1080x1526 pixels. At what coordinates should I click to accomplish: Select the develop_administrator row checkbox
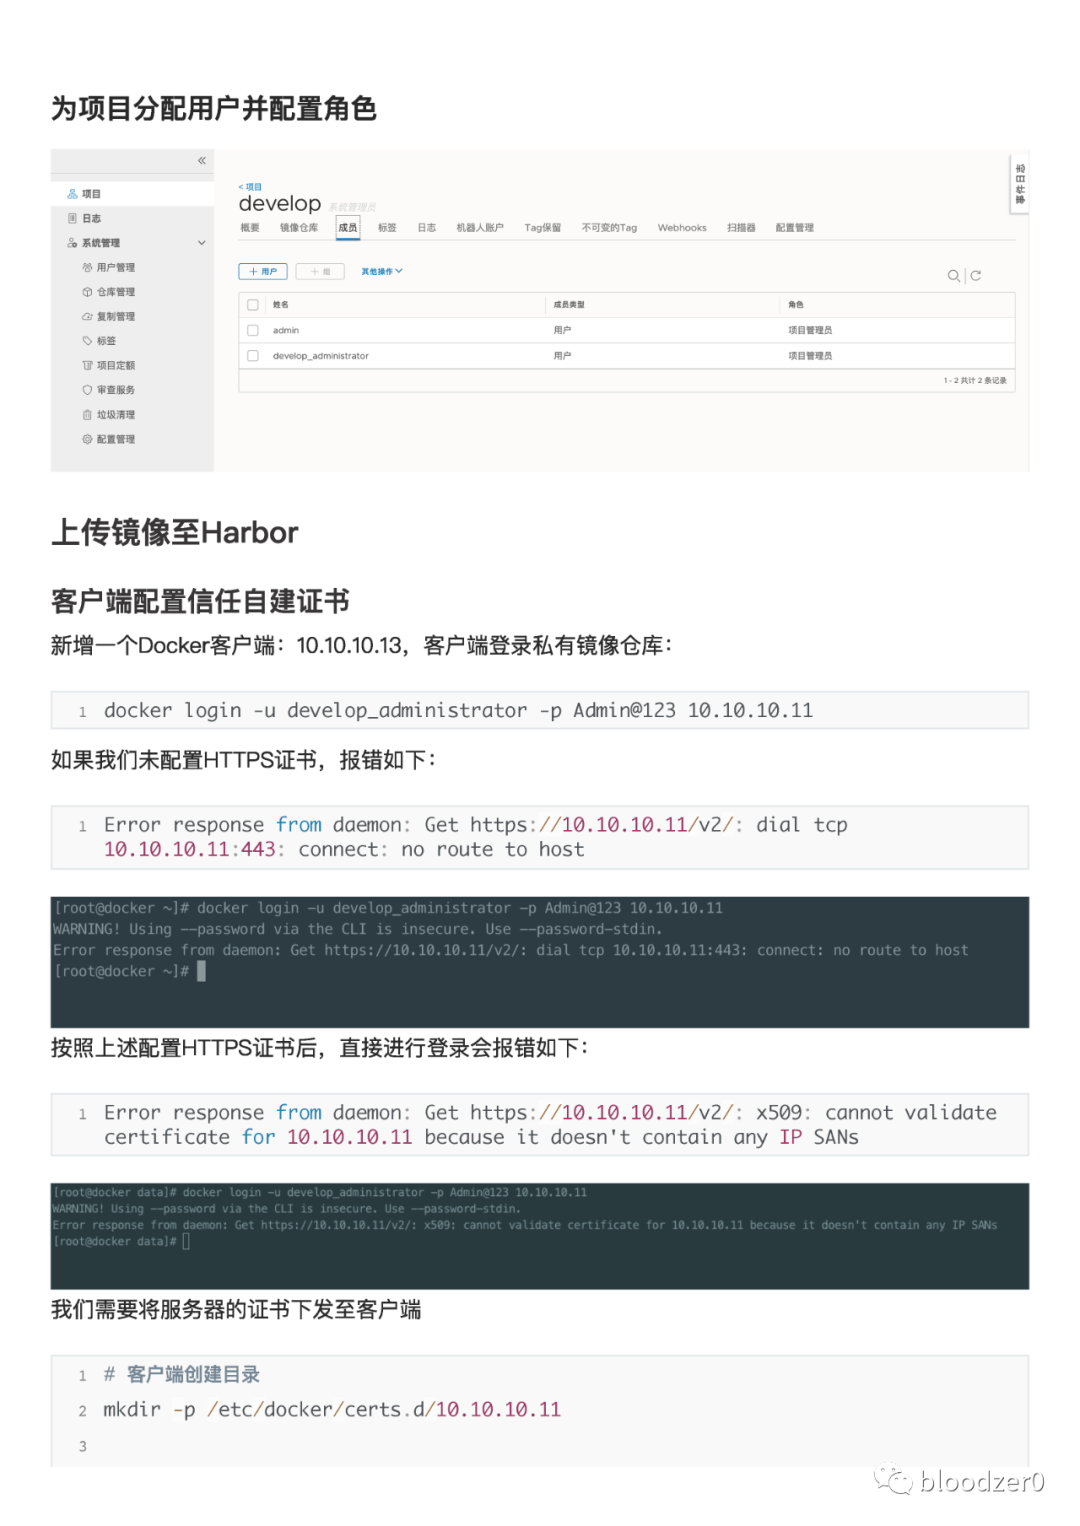[x=253, y=356]
